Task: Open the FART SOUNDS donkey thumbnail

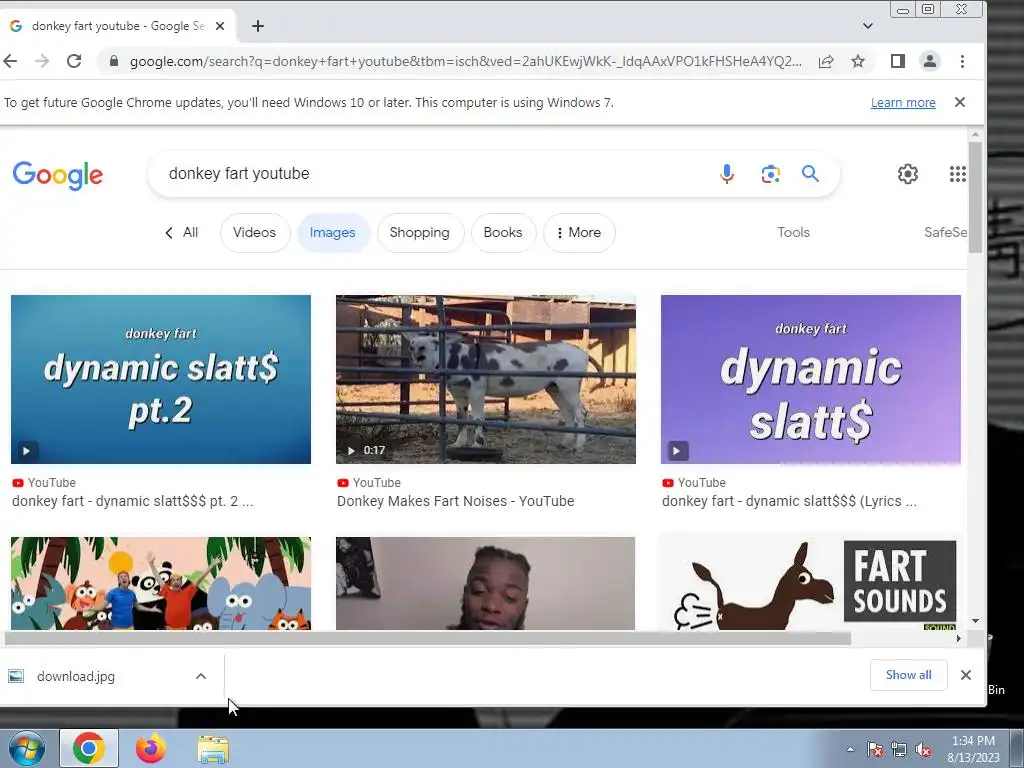Action: pyautogui.click(x=810, y=583)
